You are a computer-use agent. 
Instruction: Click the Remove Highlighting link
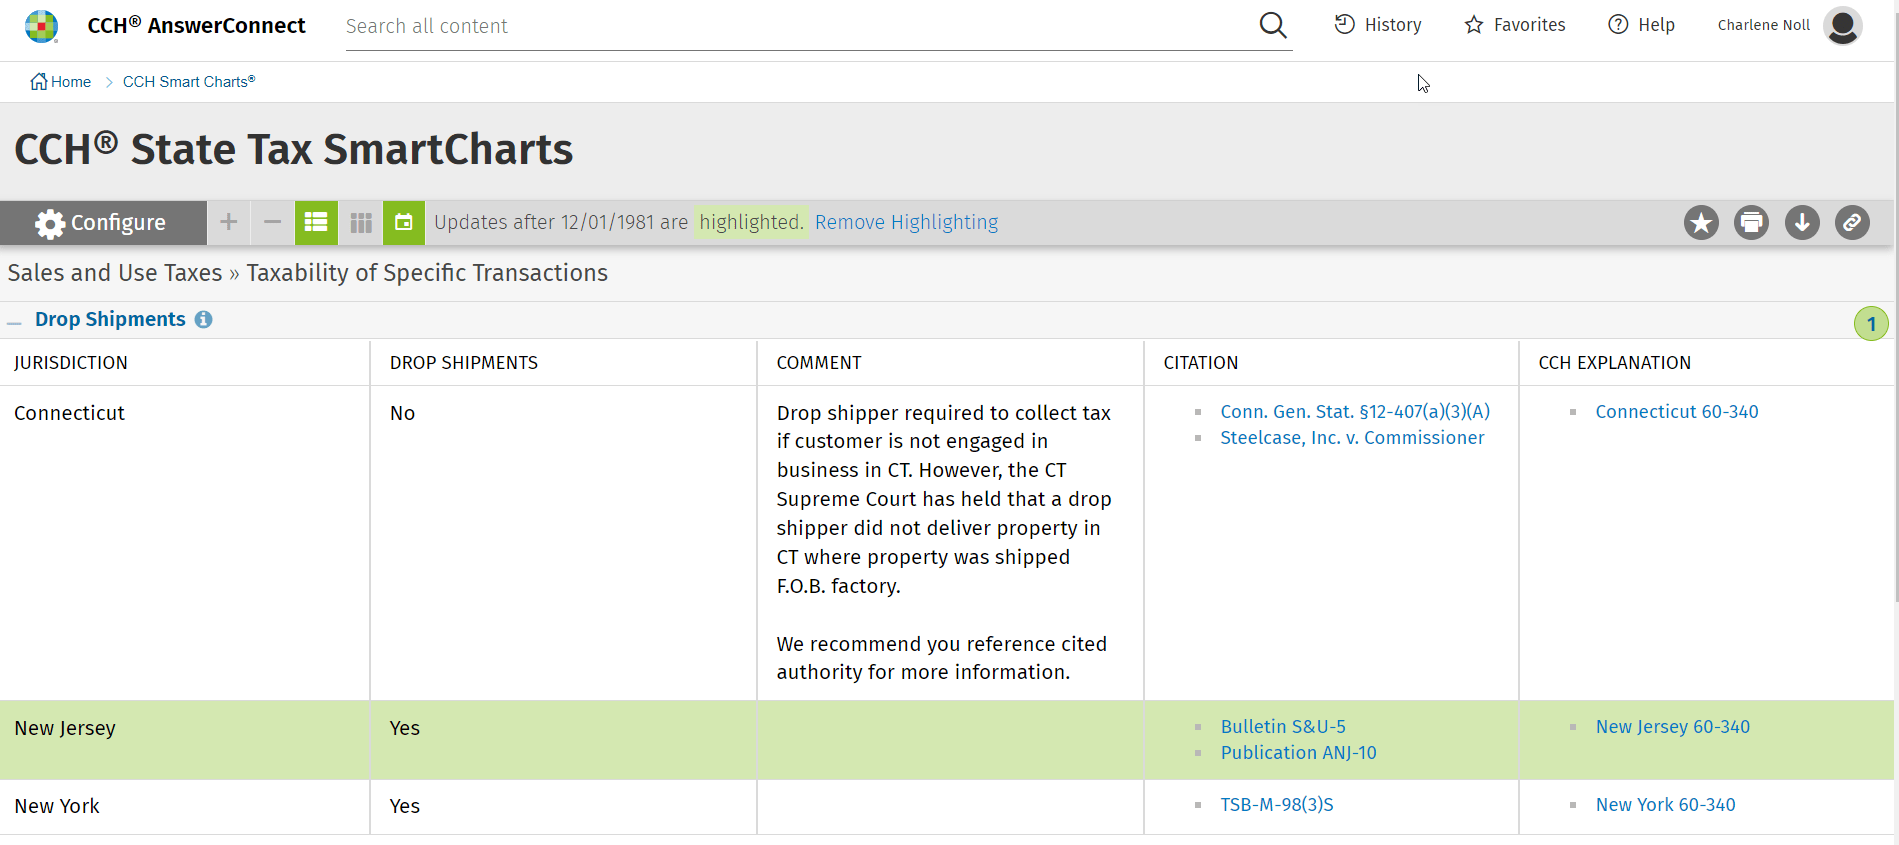[x=906, y=222]
